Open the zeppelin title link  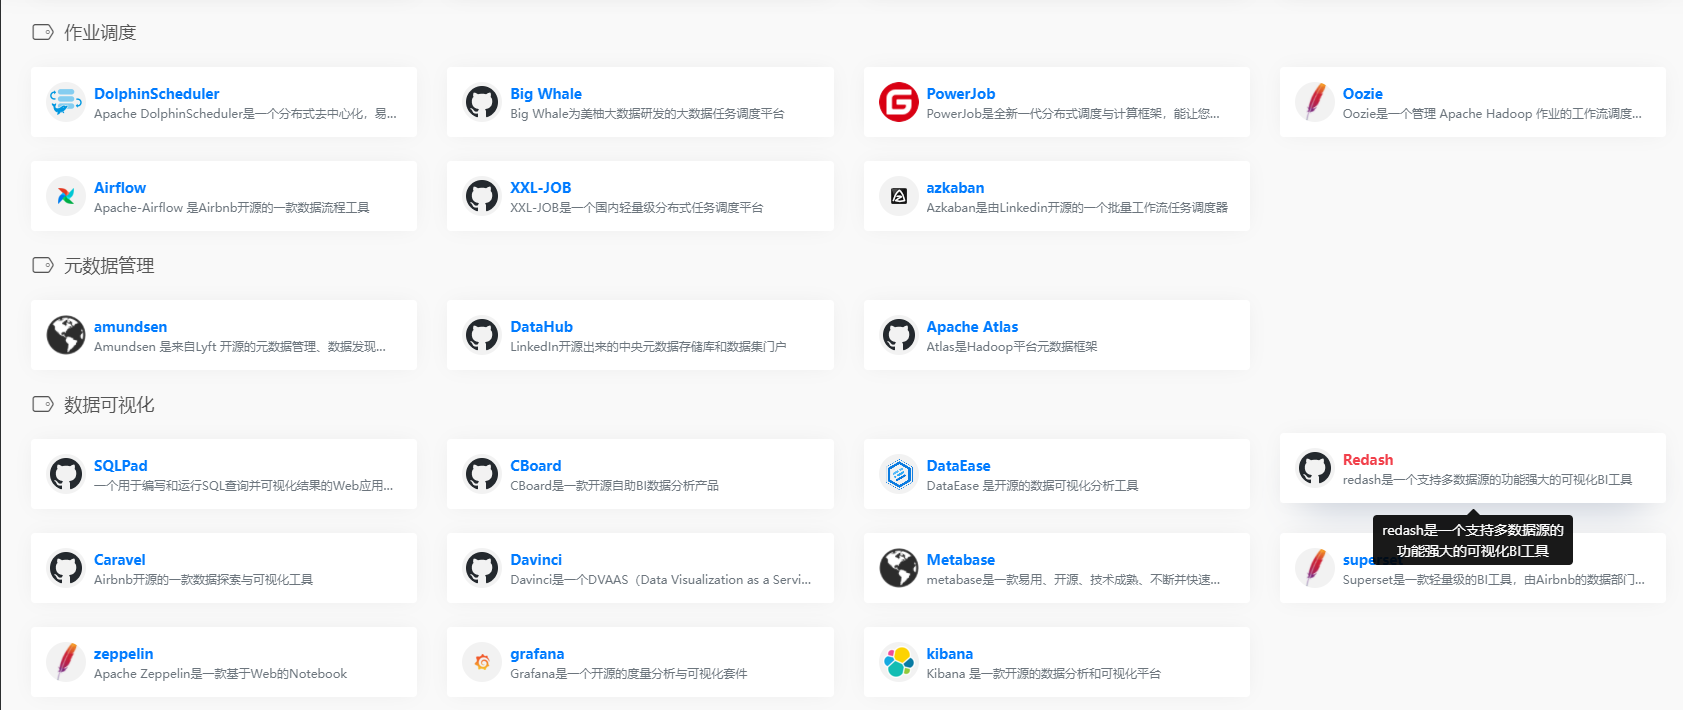tap(124, 654)
